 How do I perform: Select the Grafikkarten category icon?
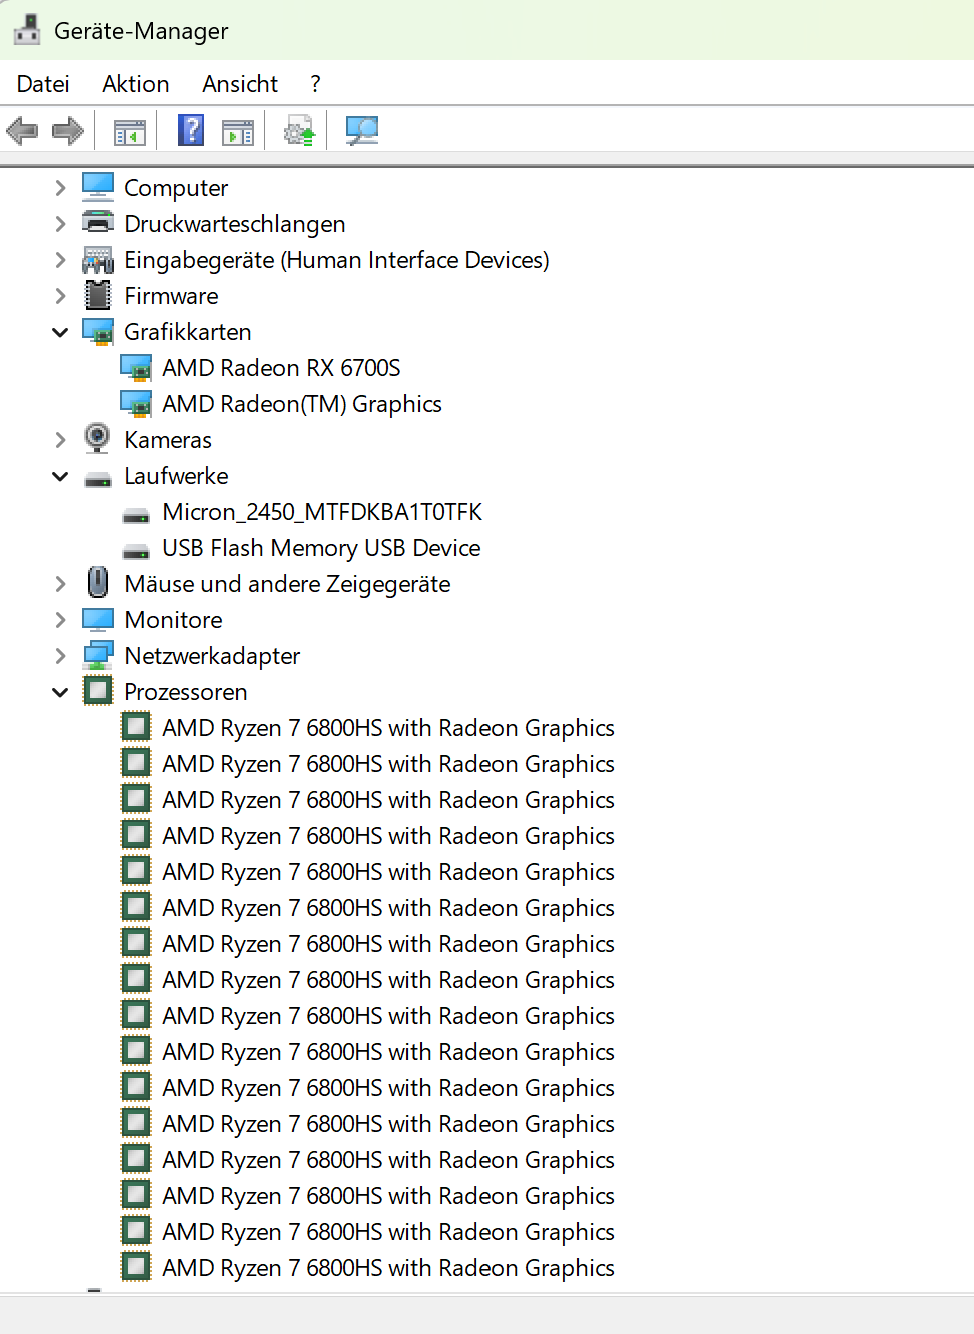pos(98,332)
